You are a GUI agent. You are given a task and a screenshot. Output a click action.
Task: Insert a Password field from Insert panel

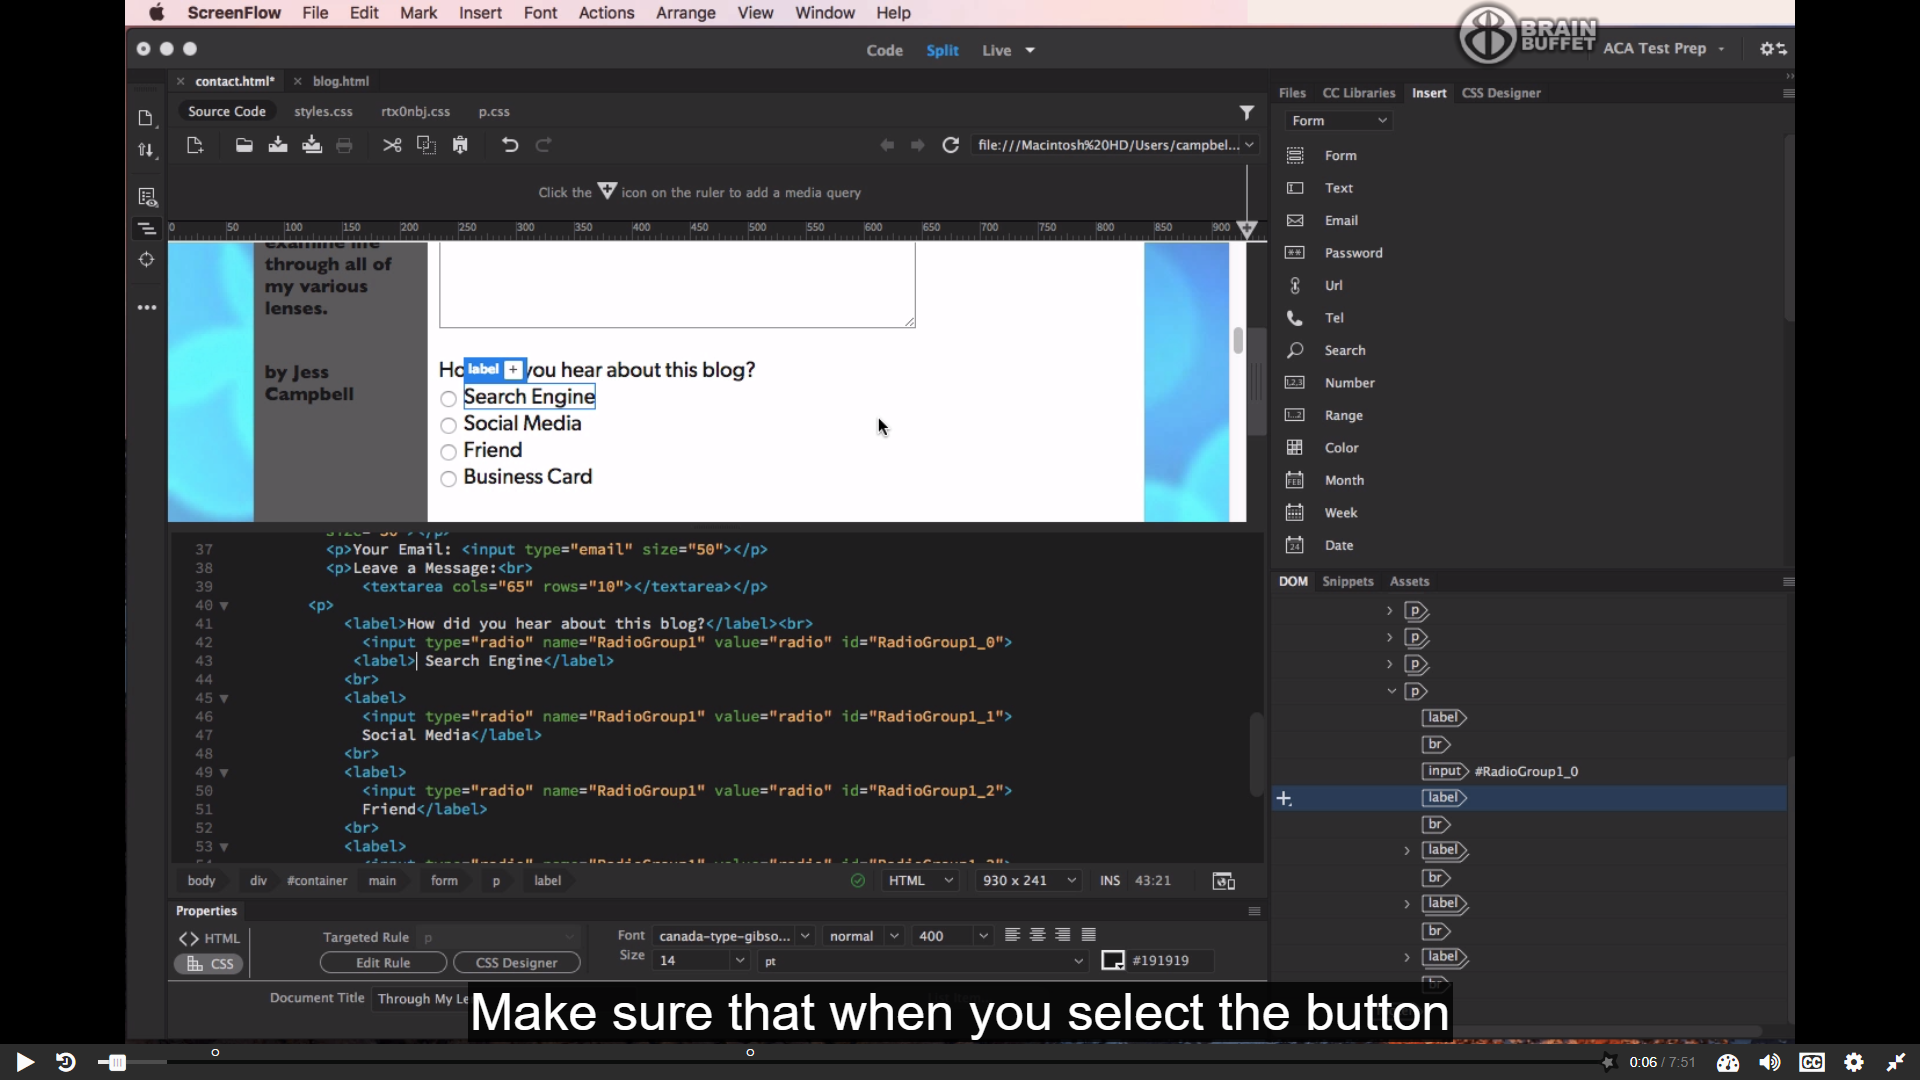(1353, 253)
